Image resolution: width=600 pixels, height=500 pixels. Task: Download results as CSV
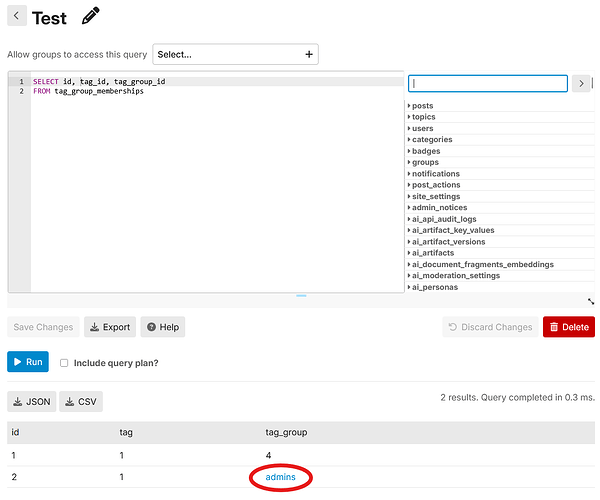(81, 402)
